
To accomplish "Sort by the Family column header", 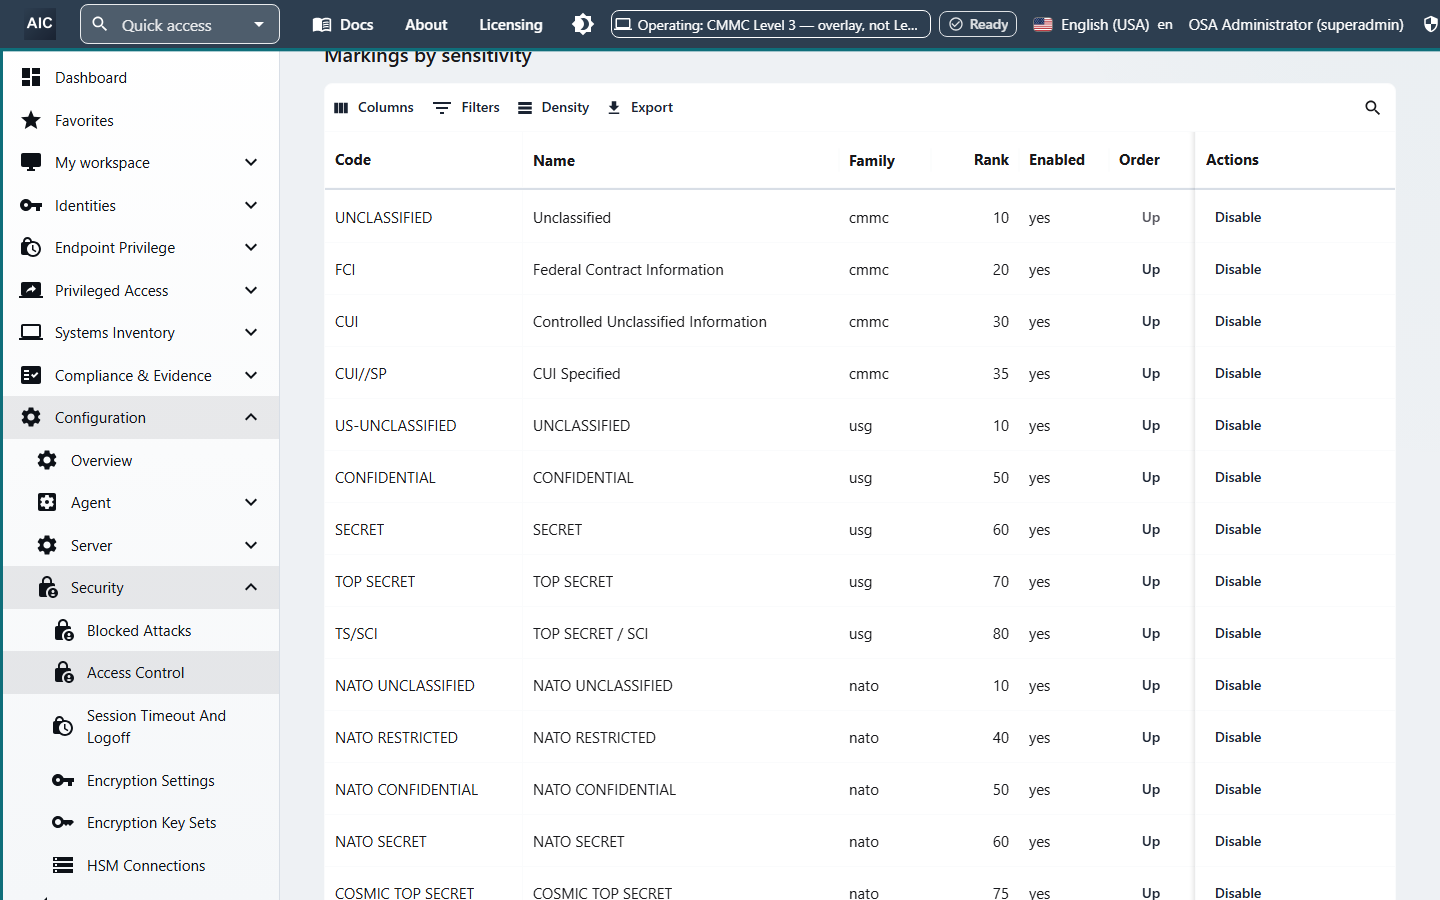I will coord(872,160).
